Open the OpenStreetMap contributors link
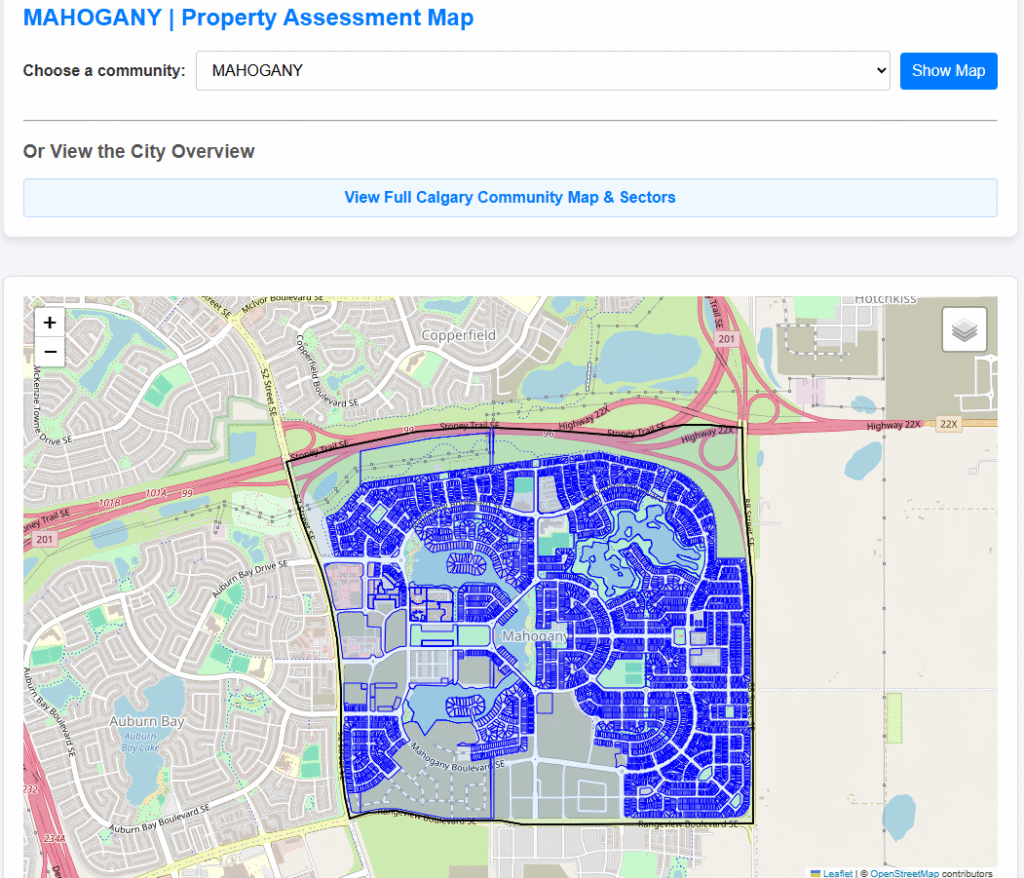 [x=904, y=873]
